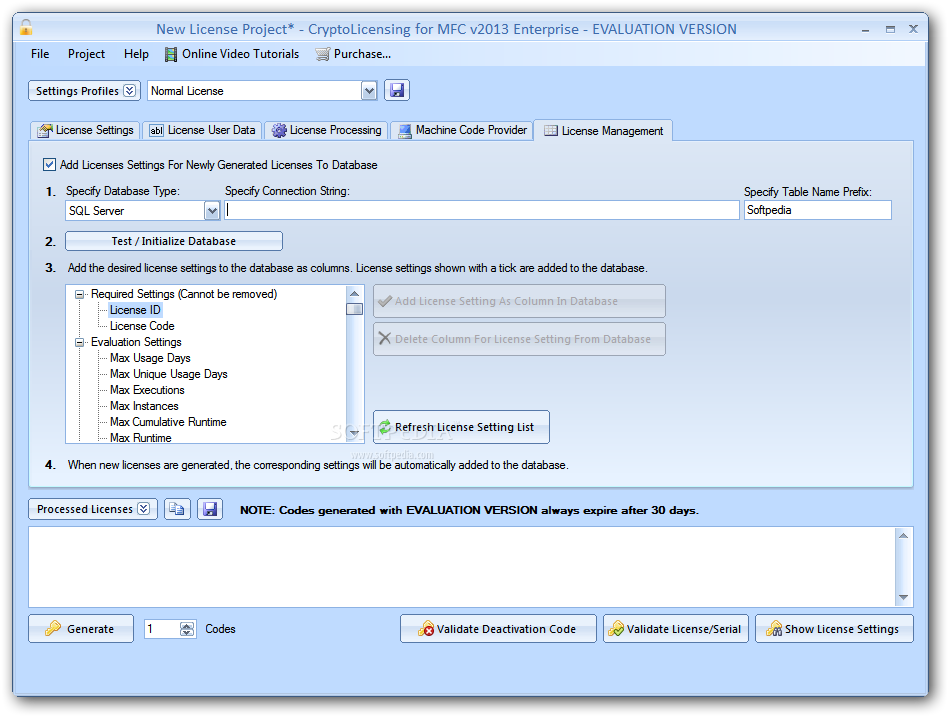Switch to the License Processing tab
The height and width of the screenshot is (717, 949).
327,131
